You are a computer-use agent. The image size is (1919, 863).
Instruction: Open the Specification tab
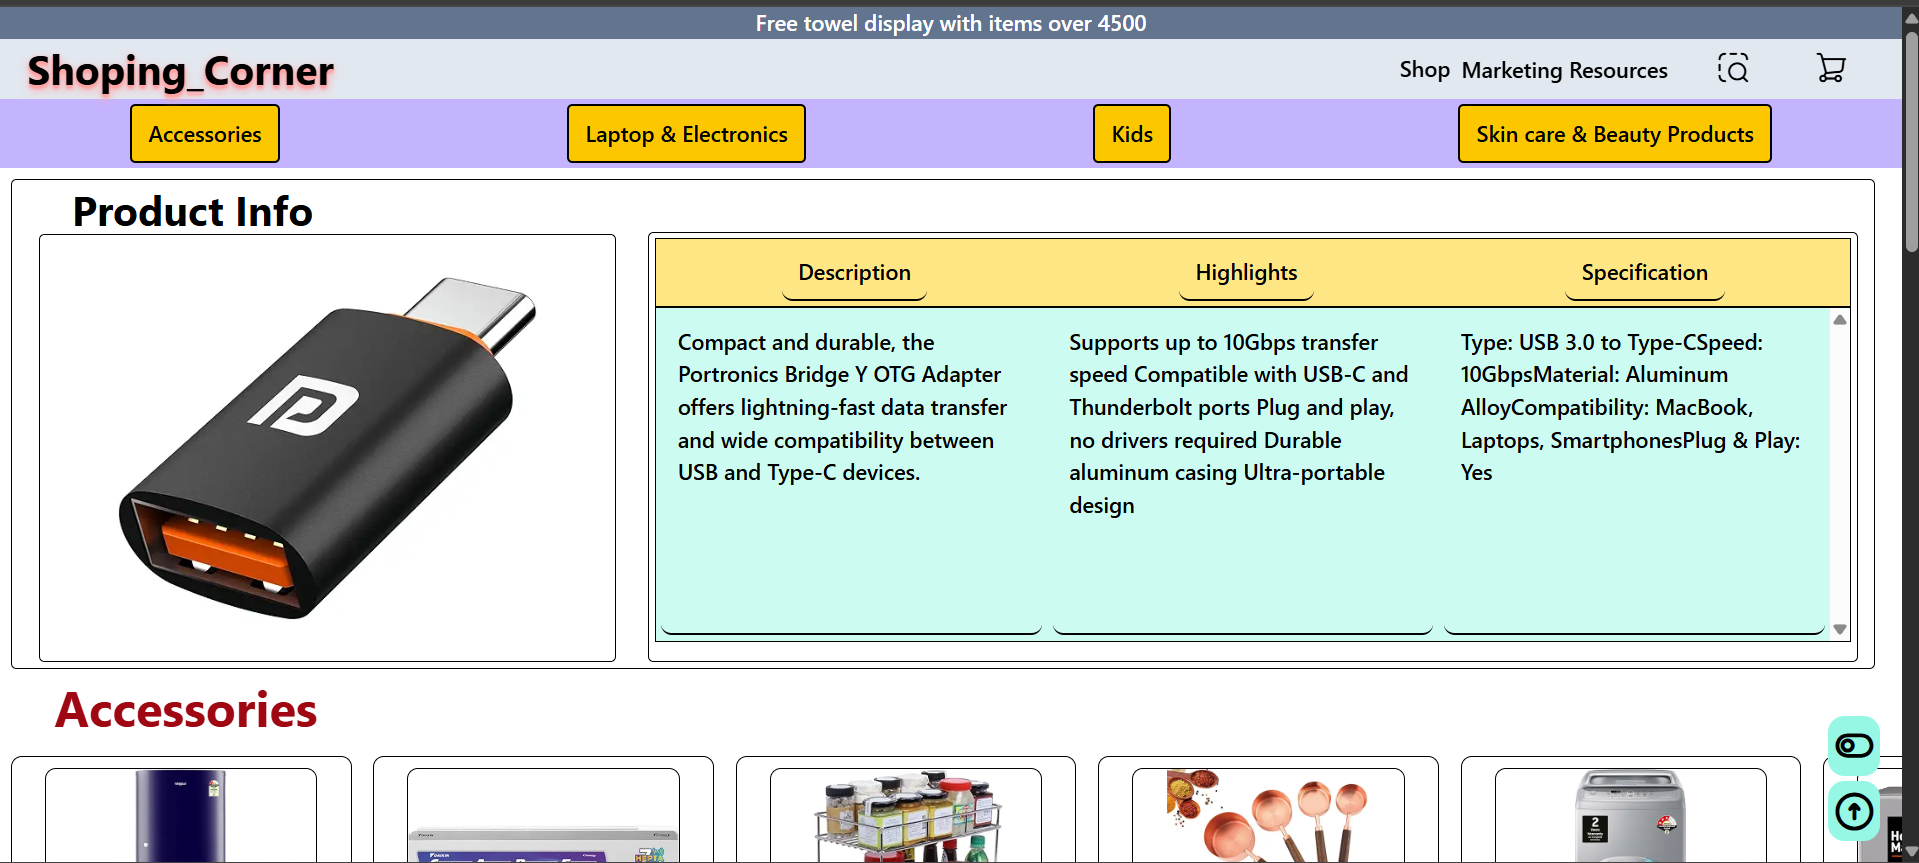click(x=1644, y=273)
